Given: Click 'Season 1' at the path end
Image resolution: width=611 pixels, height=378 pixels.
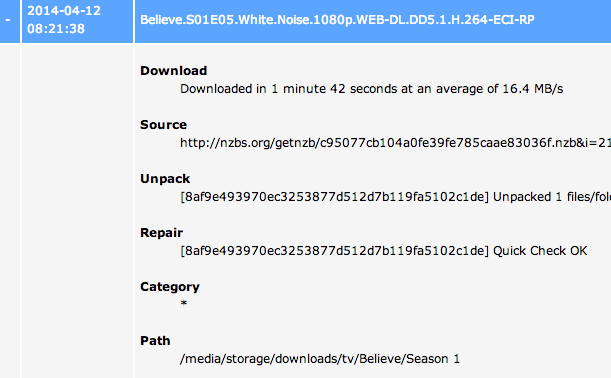Looking at the screenshot, I should [x=433, y=359].
